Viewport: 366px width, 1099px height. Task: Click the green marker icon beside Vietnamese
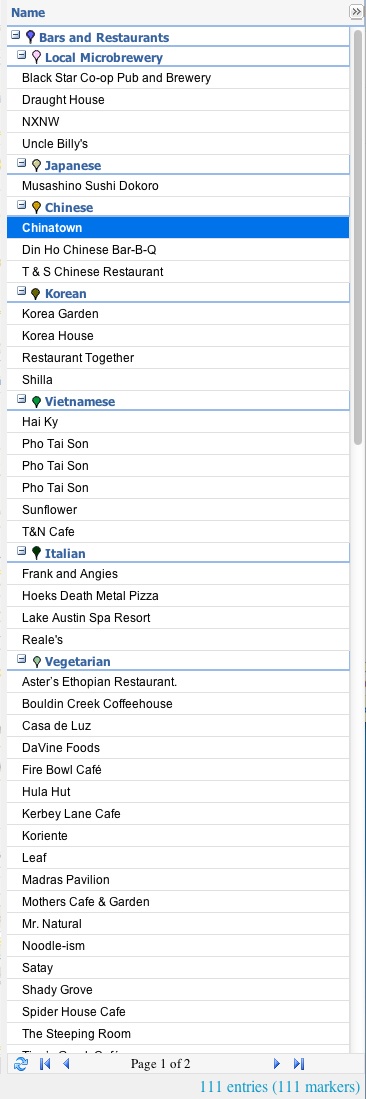(36, 401)
